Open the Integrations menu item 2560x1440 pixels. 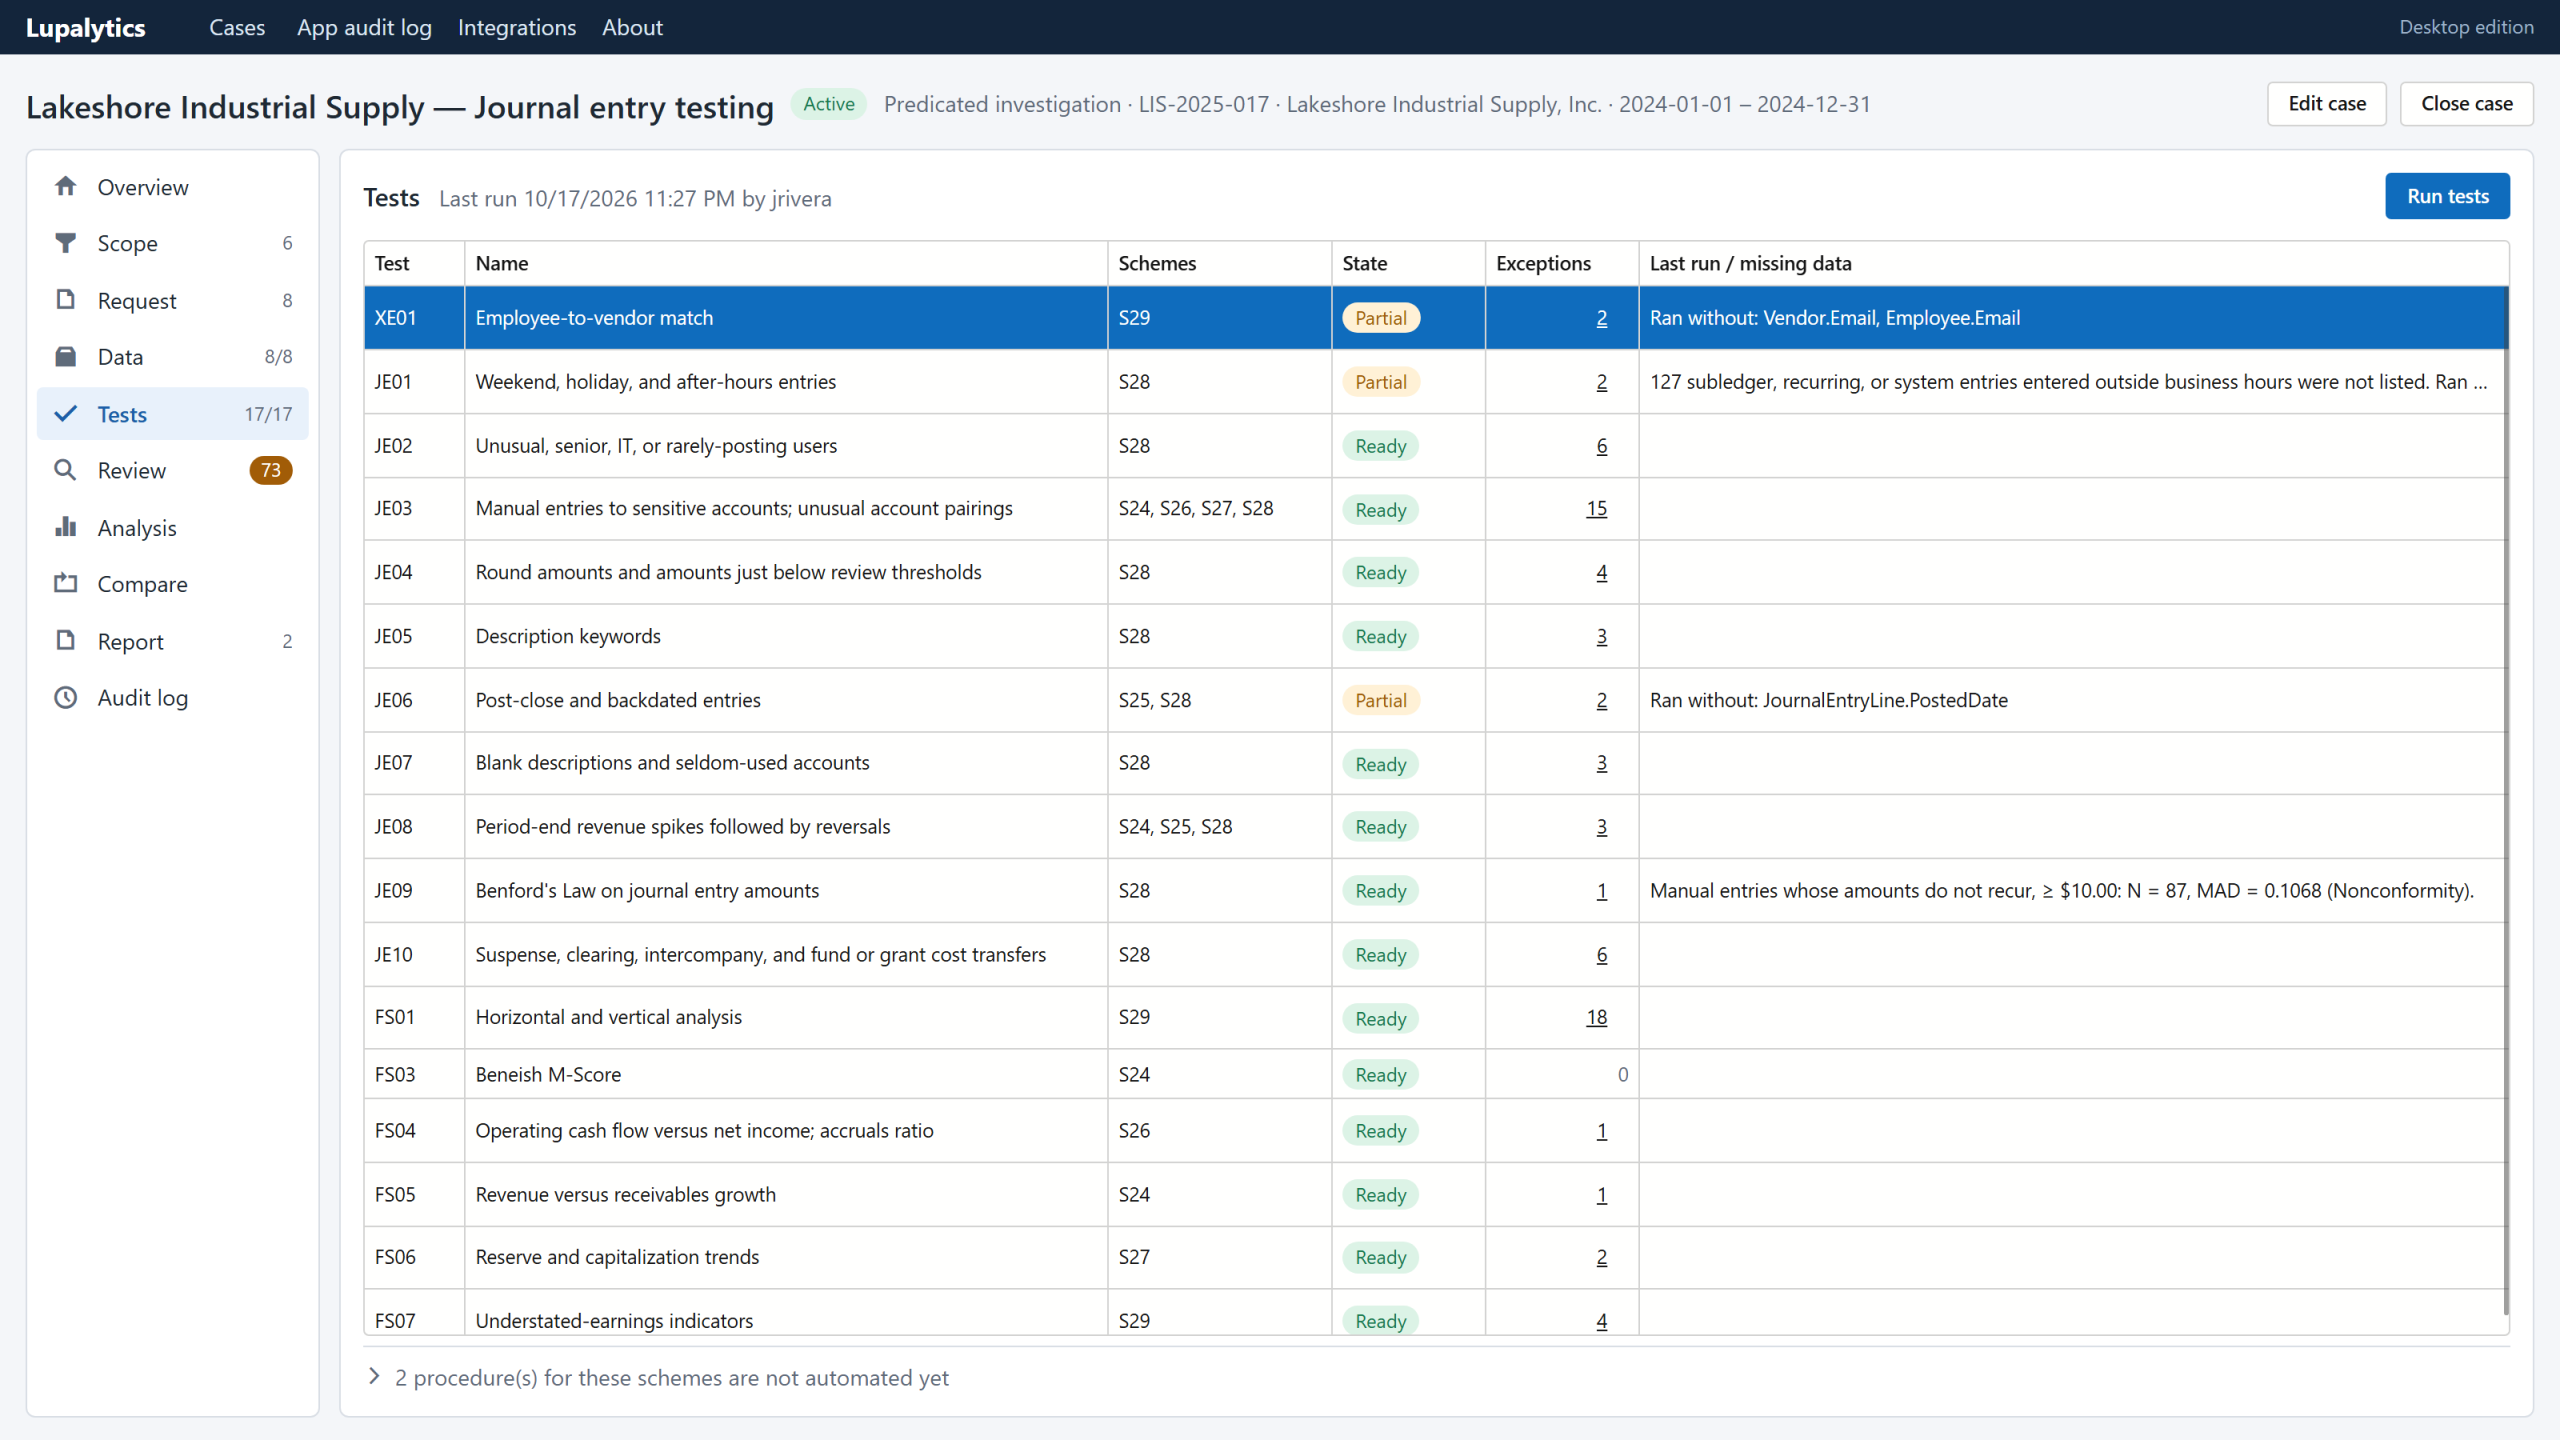pos(517,27)
